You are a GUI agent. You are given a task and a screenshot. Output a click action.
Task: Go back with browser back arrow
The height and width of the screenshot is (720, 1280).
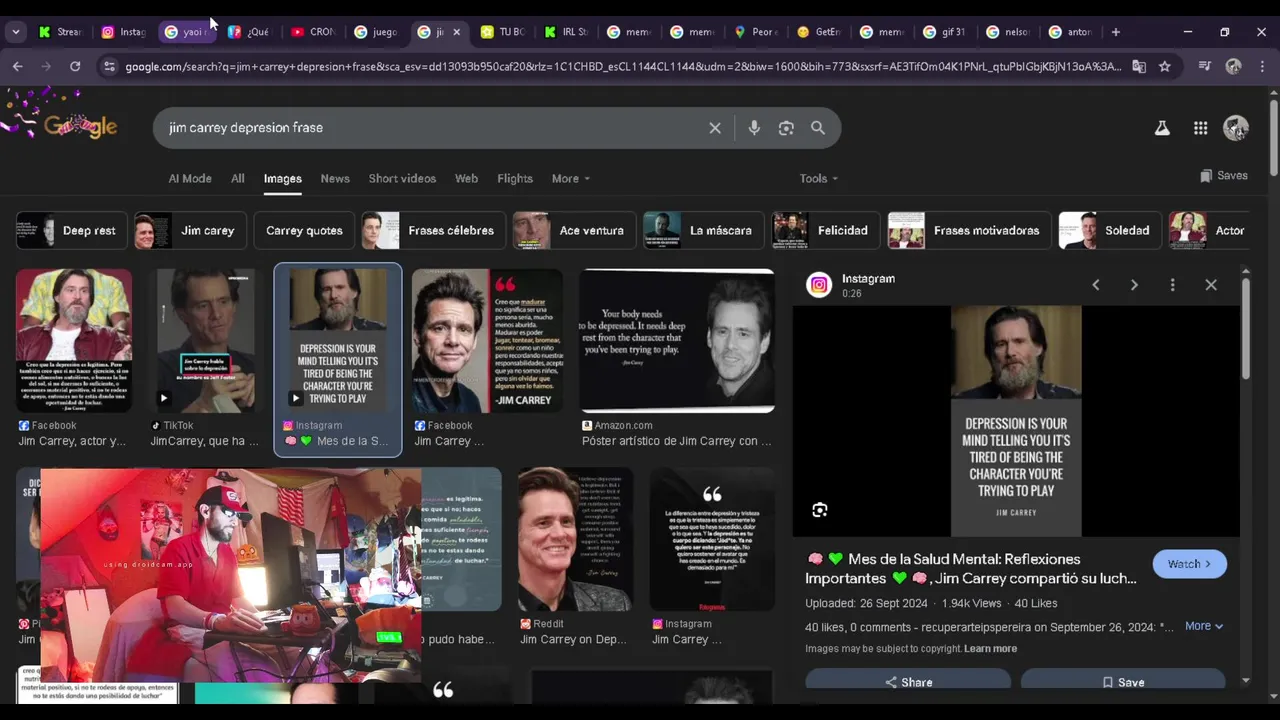coord(18,66)
